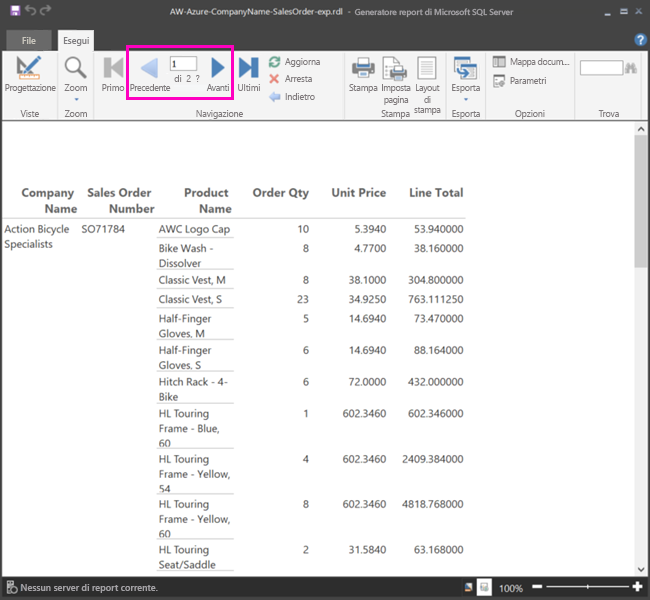Click the scroll up arrow
The image size is (650, 600).
click(641, 129)
